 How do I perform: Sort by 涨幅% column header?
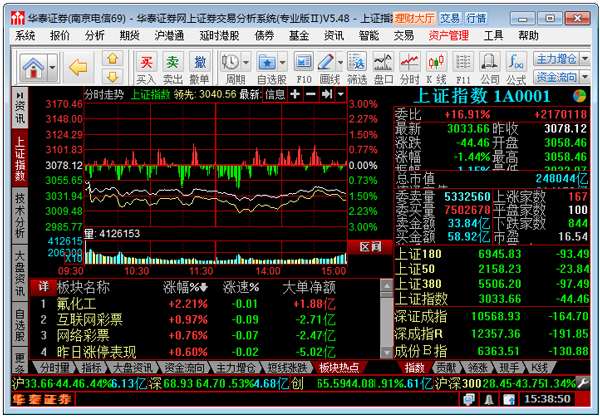coord(185,287)
